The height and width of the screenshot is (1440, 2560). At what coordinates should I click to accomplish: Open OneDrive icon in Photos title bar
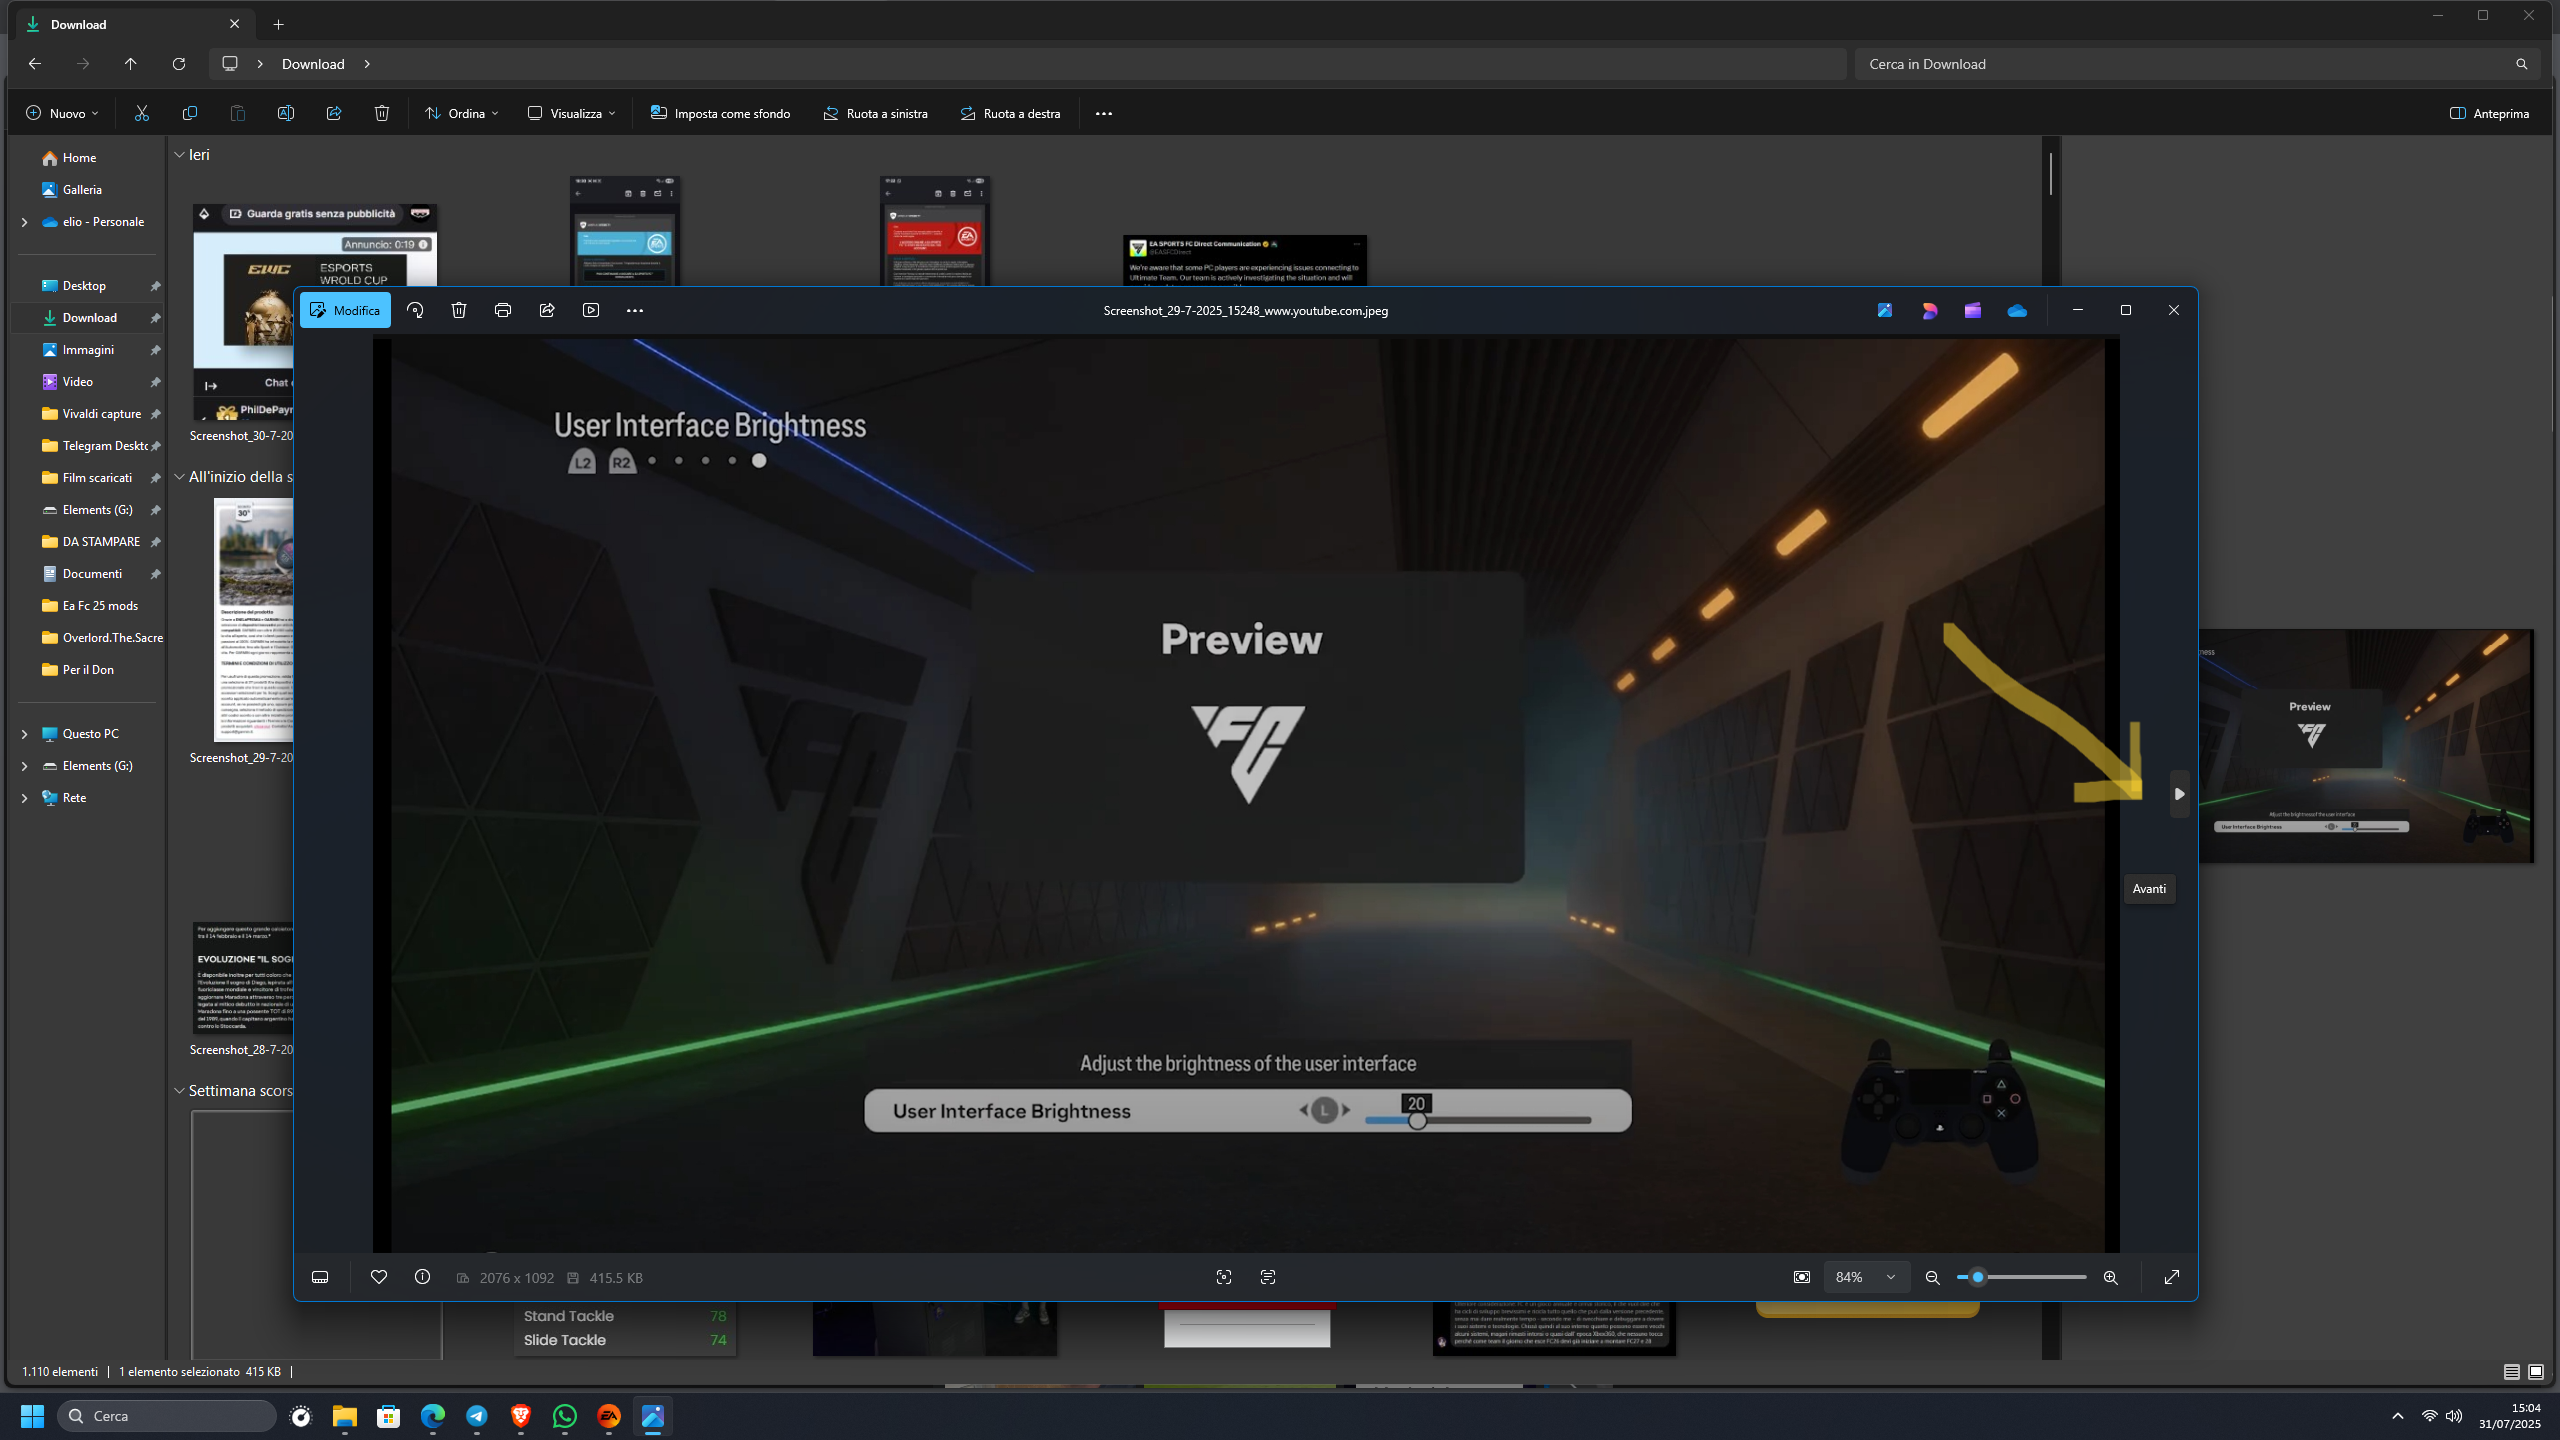2017,310
